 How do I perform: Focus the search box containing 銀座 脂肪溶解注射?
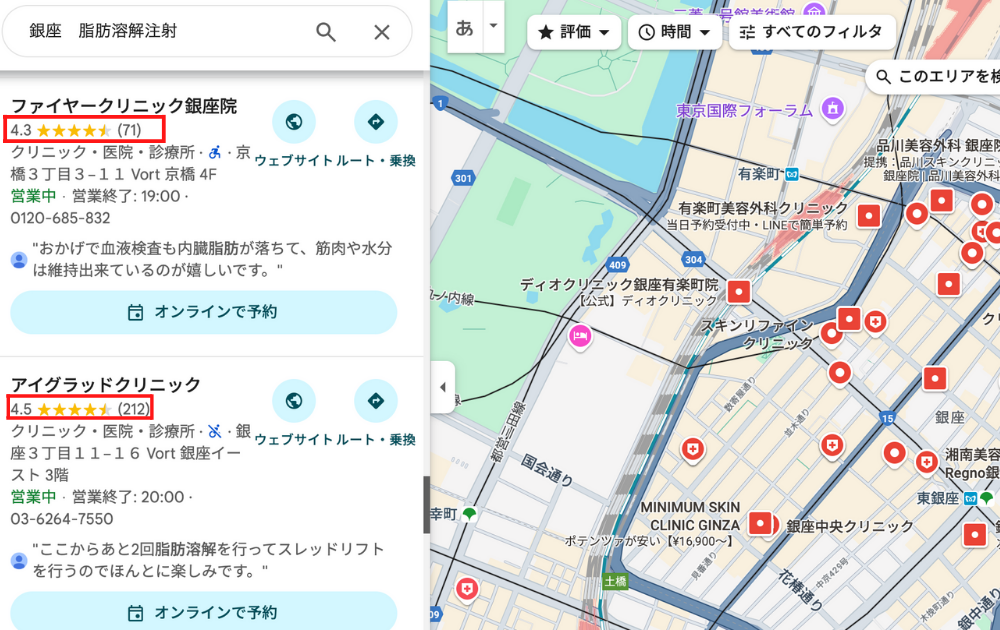[207, 31]
